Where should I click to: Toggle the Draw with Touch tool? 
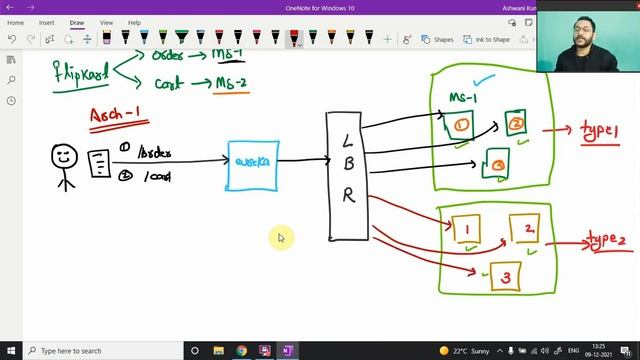click(x=407, y=39)
